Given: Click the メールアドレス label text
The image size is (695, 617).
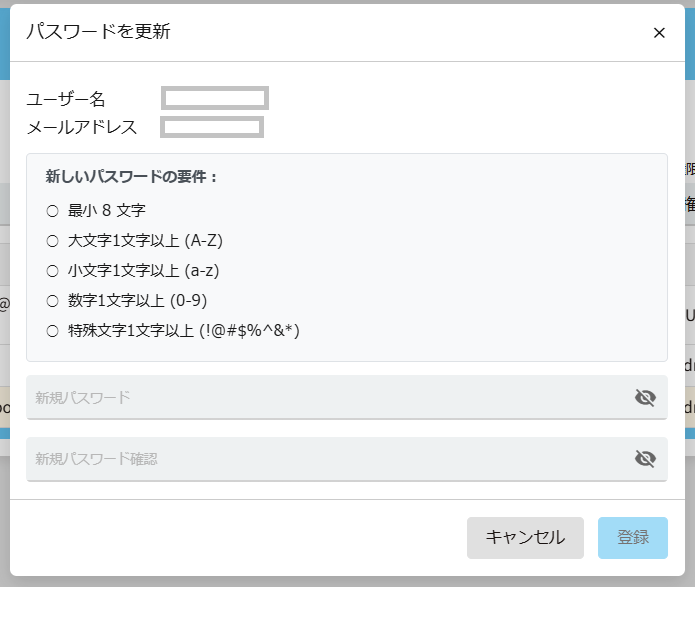Looking at the screenshot, I should 82,127.
